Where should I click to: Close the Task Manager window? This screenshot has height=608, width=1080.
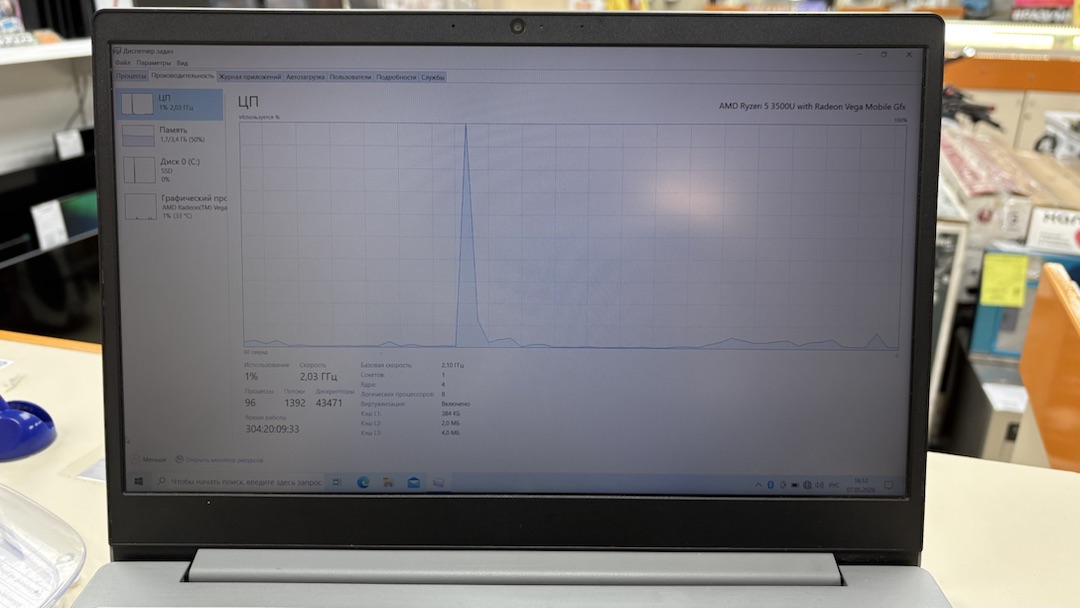coord(909,54)
